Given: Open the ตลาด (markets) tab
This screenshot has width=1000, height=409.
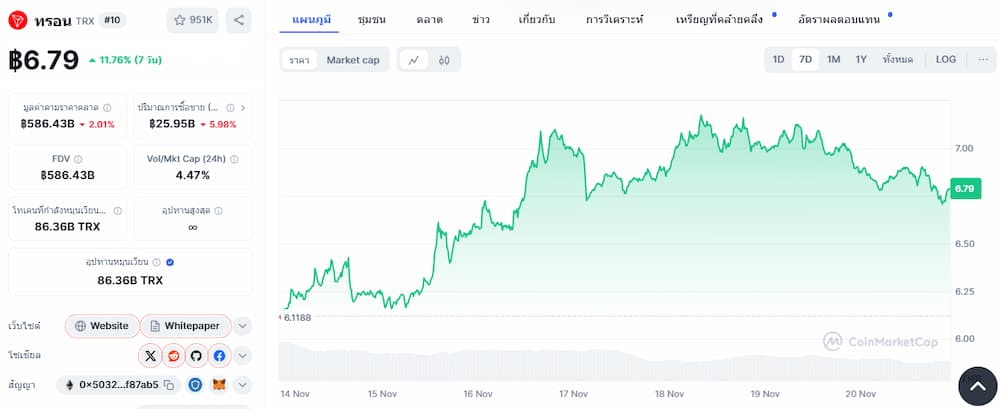Looking at the screenshot, I should [430, 19].
